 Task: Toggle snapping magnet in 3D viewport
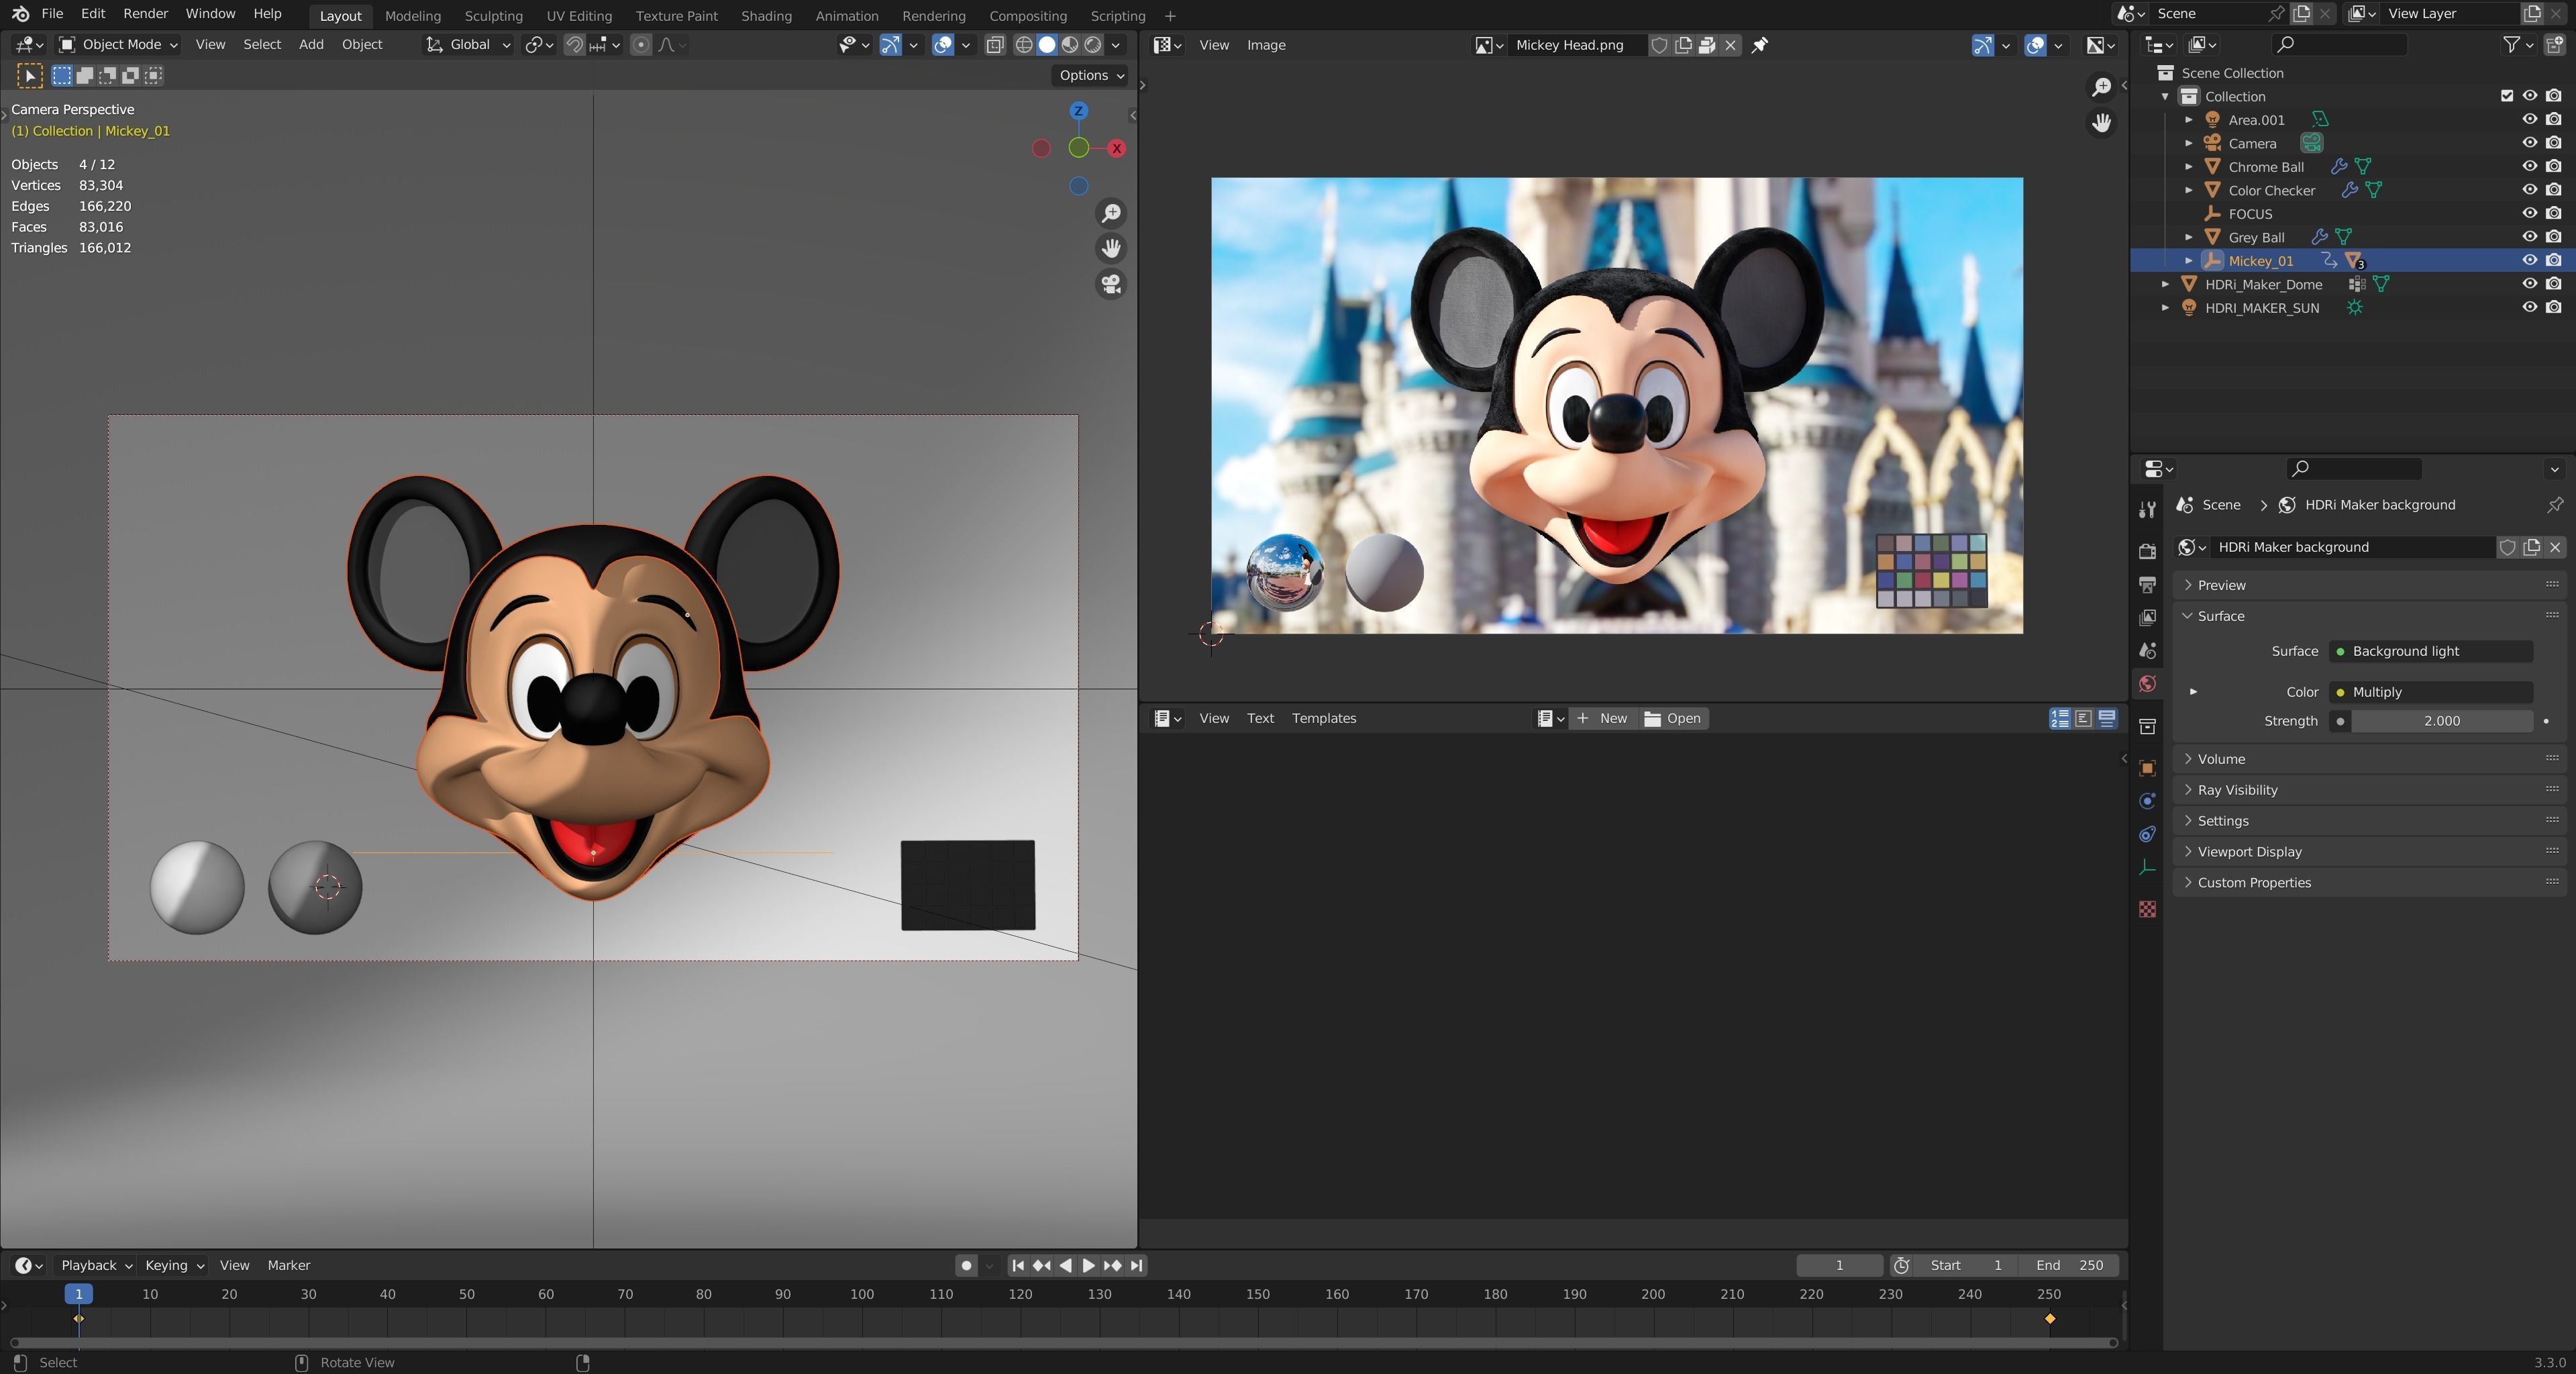tap(574, 45)
